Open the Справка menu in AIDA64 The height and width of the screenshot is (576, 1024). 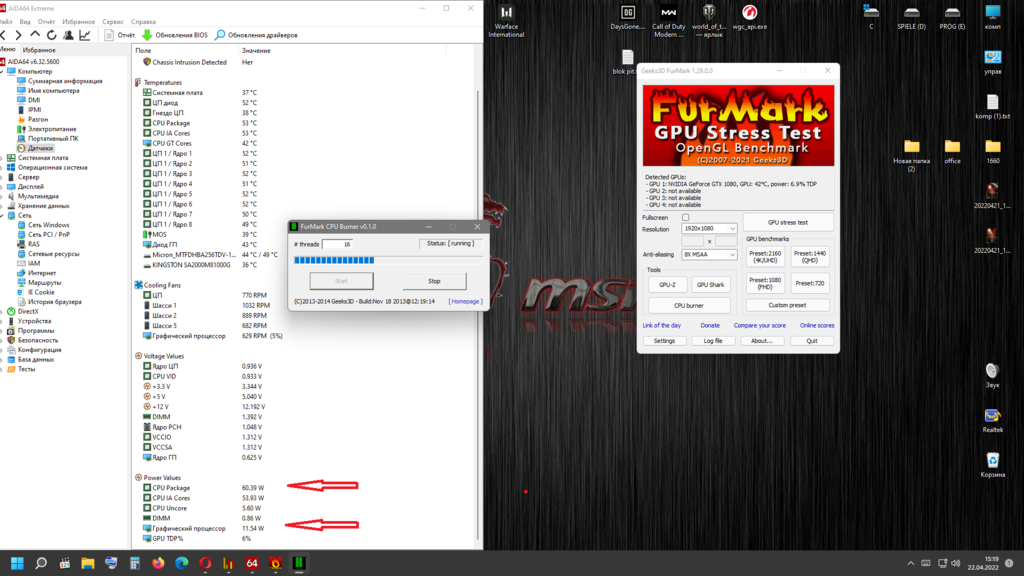[x=143, y=22]
